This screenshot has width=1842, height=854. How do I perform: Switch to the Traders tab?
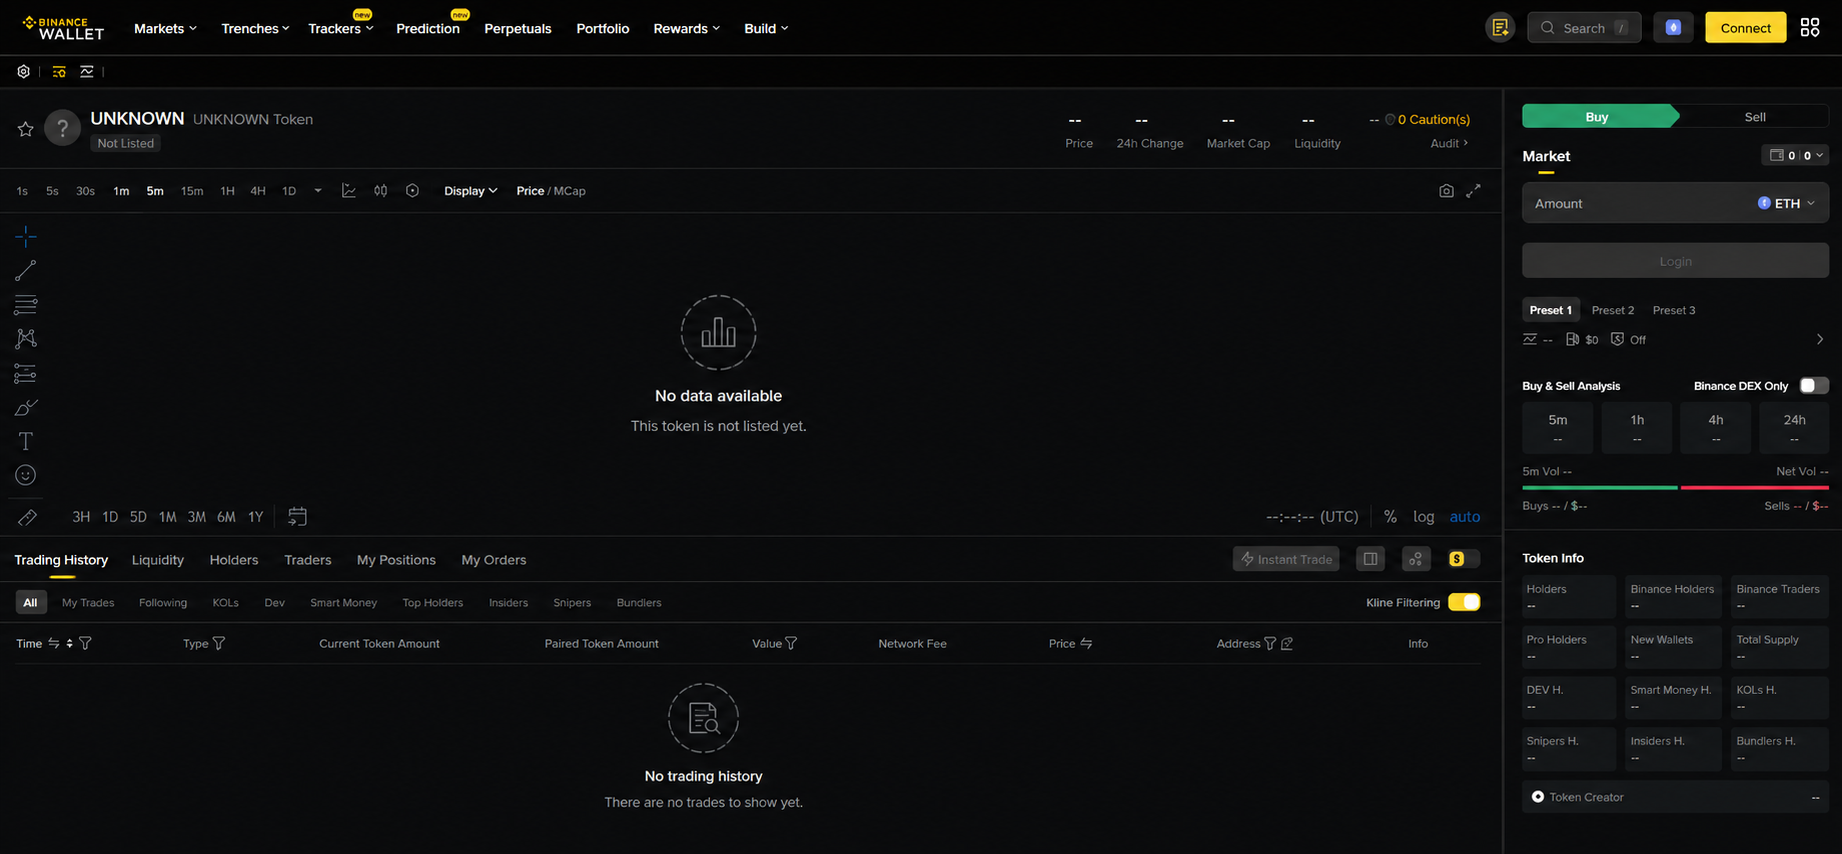[x=308, y=560]
